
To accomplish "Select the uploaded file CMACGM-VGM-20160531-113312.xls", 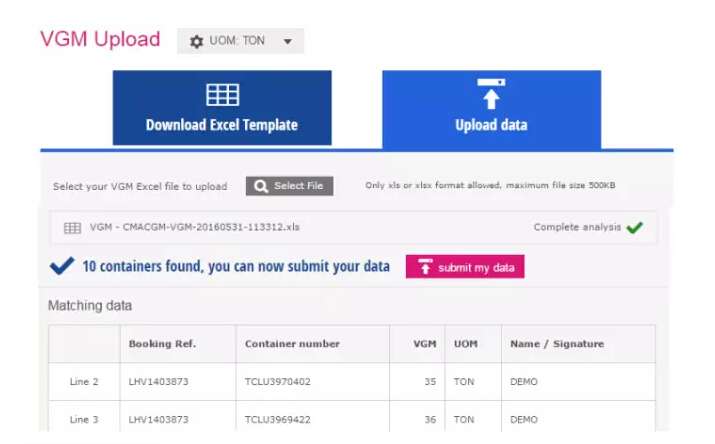I will [195, 228].
